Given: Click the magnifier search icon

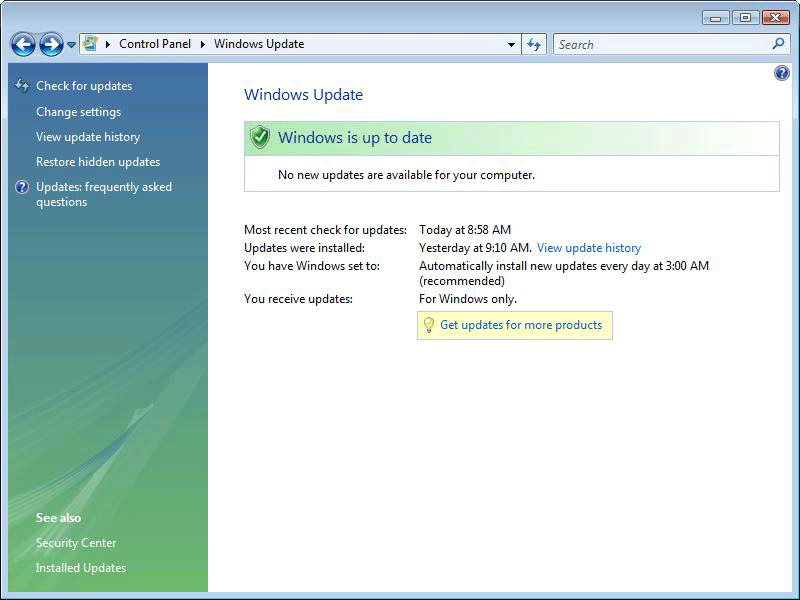Looking at the screenshot, I should click(x=778, y=44).
